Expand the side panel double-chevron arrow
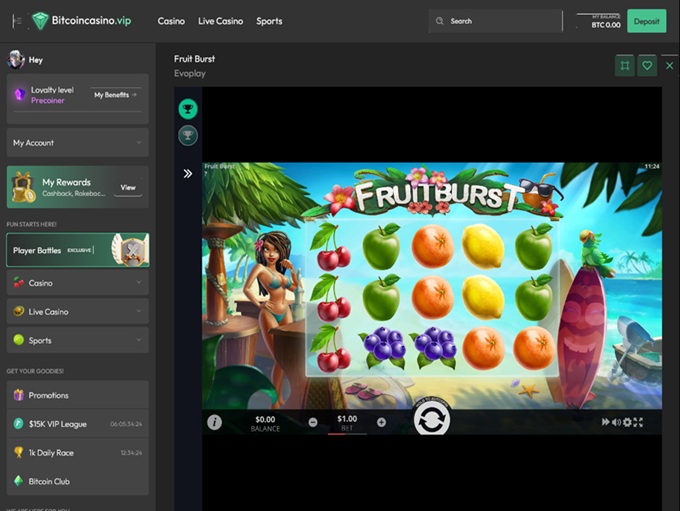680x511 pixels. [x=187, y=173]
